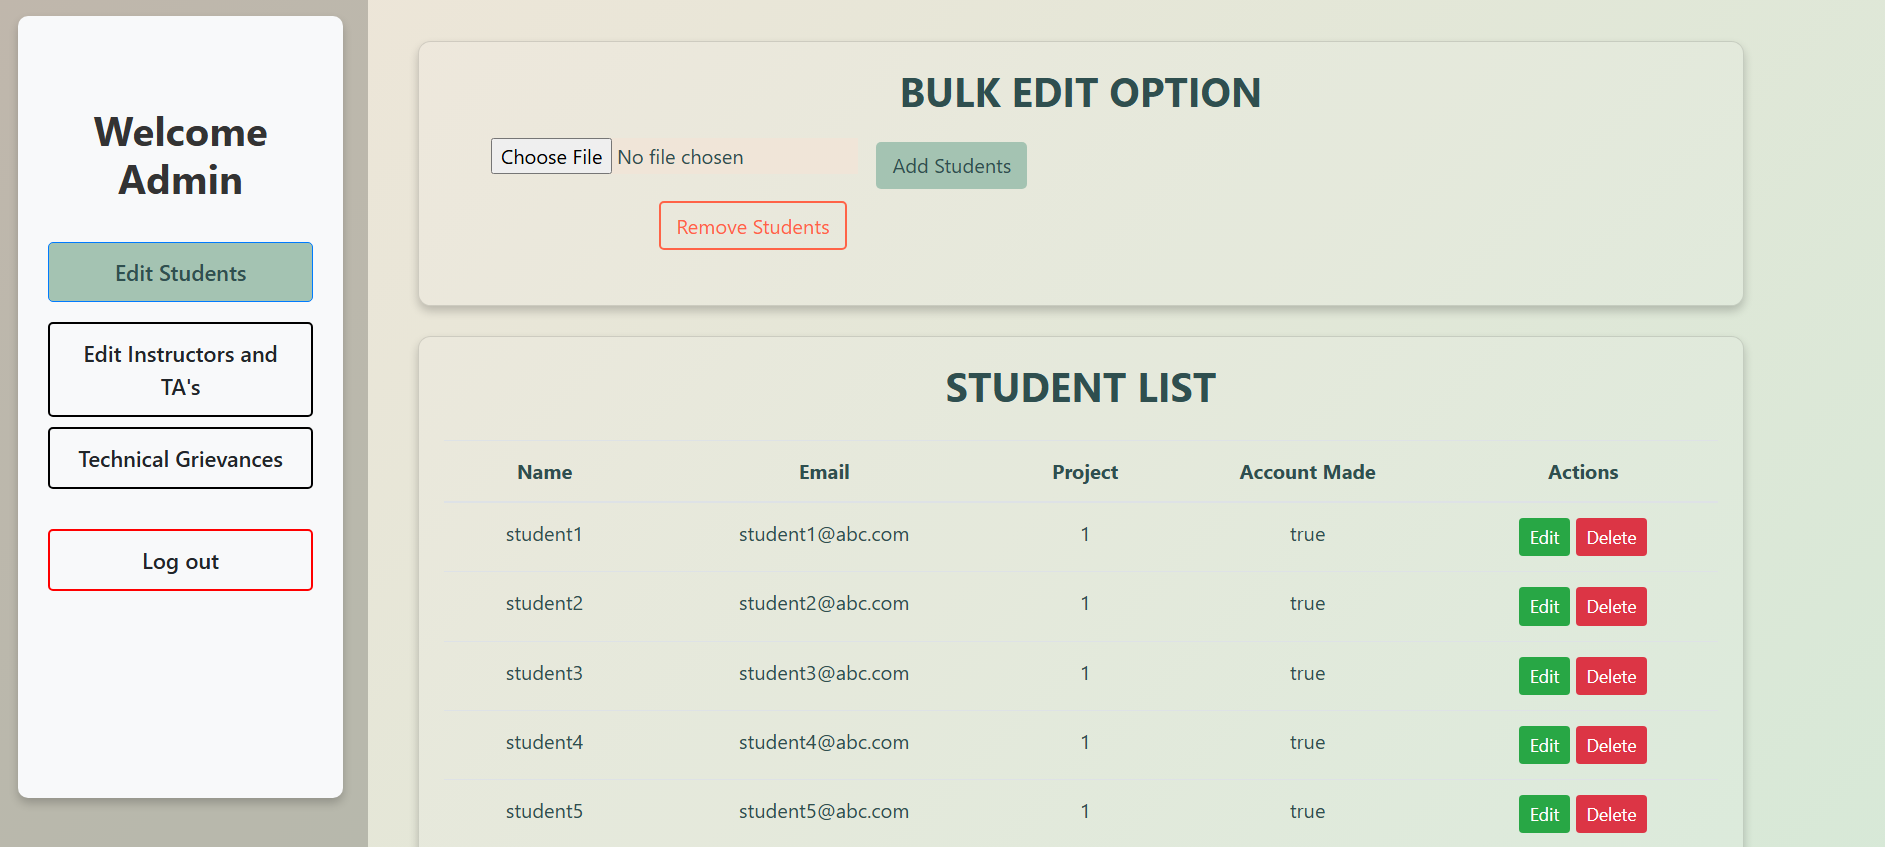The width and height of the screenshot is (1885, 847).
Task: Select the student5@abc.com email cell
Action: click(x=824, y=811)
